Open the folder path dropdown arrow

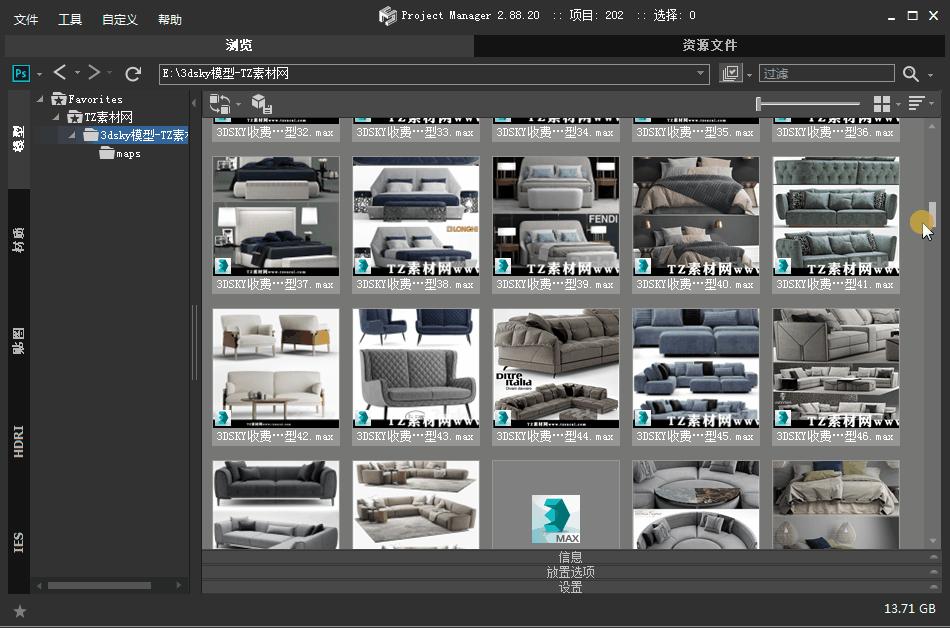tap(700, 72)
